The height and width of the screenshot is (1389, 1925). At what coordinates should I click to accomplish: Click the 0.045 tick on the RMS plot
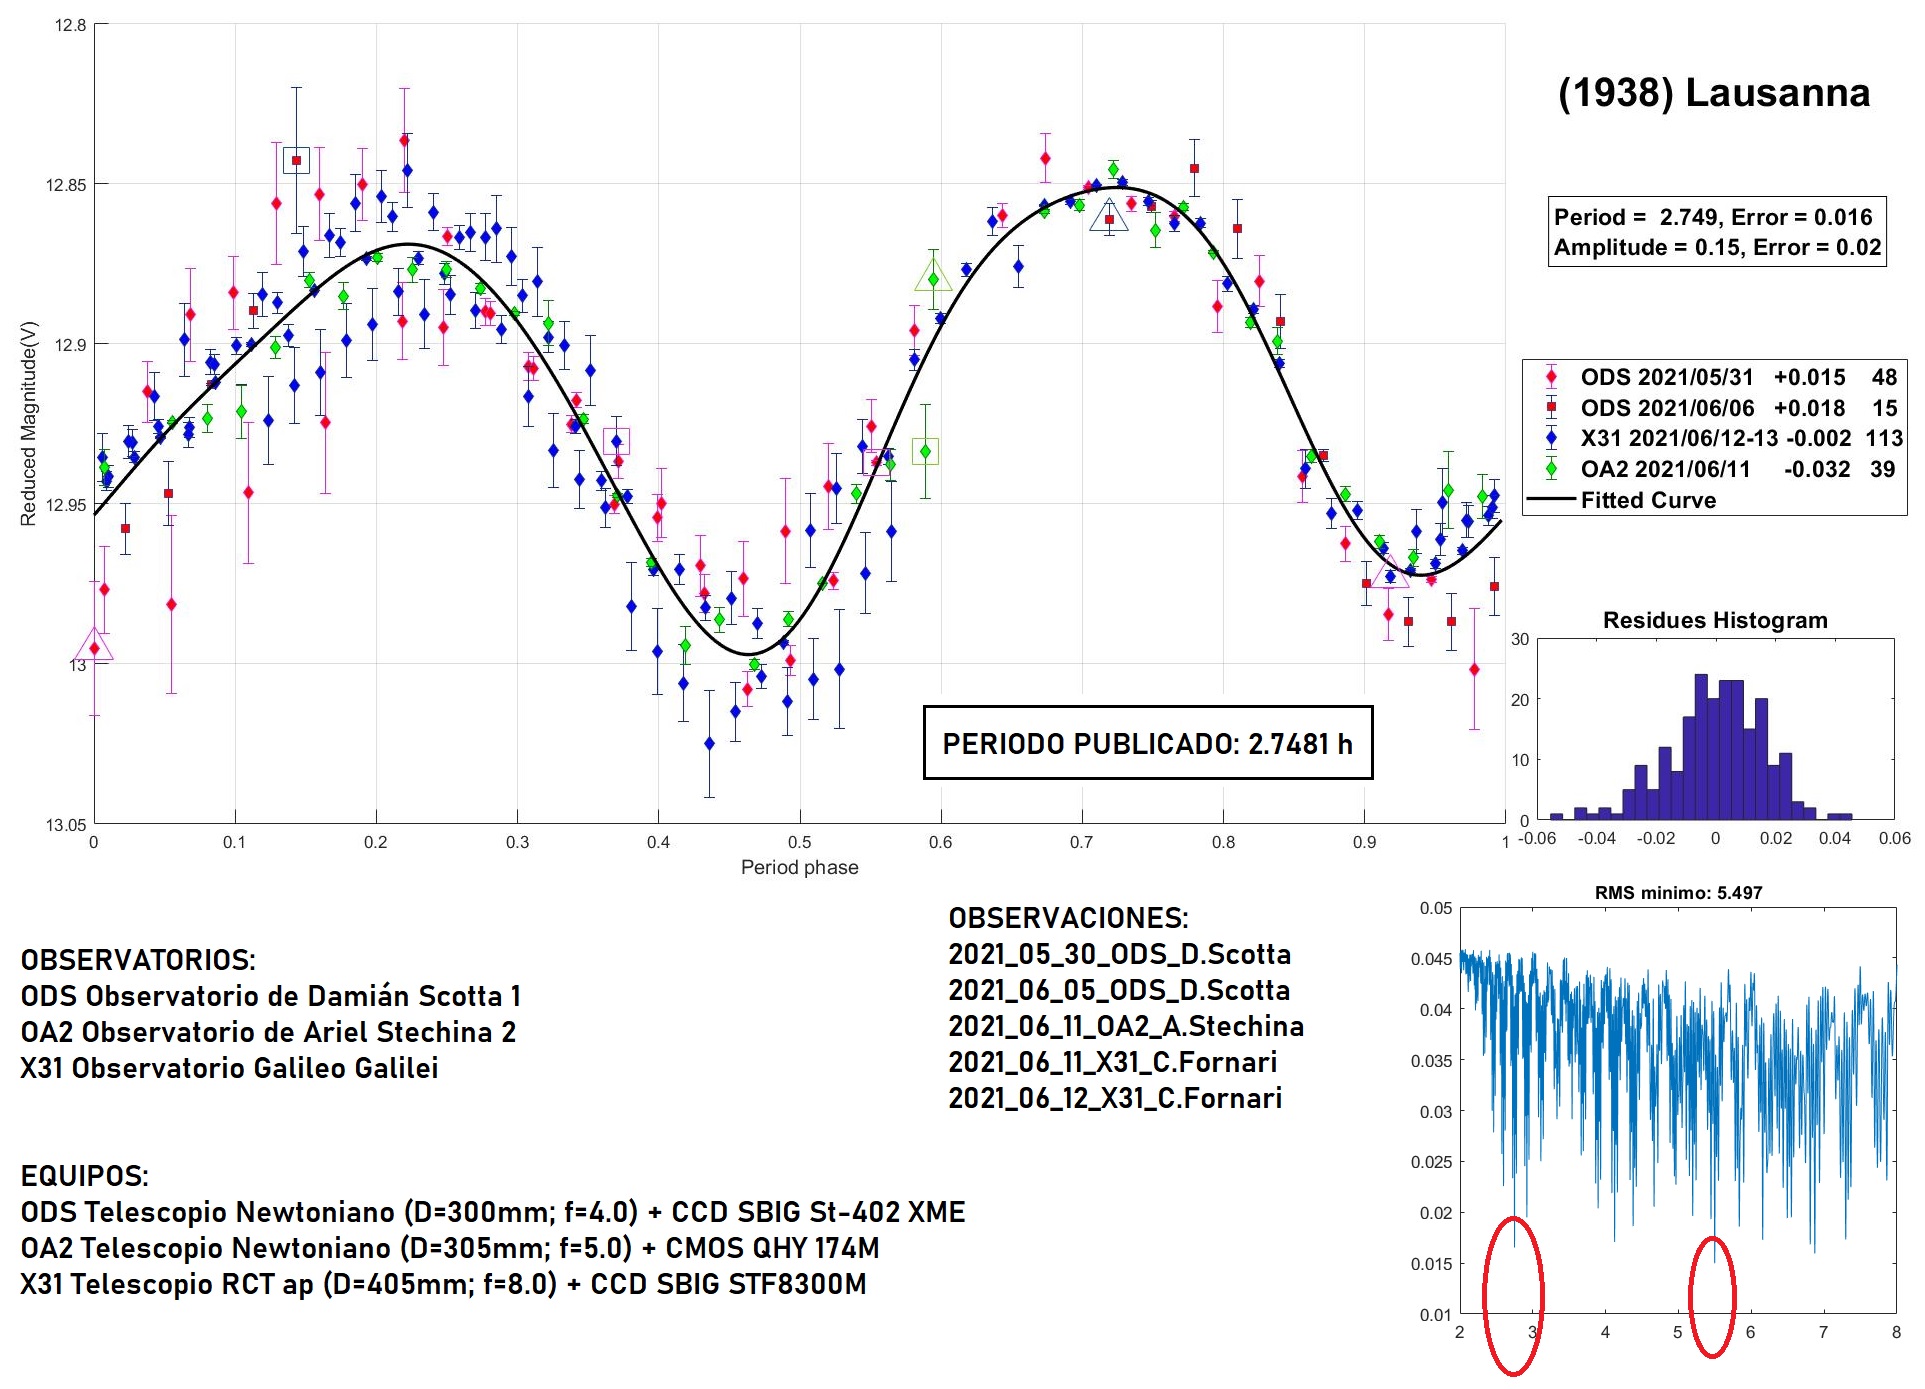1429,959
